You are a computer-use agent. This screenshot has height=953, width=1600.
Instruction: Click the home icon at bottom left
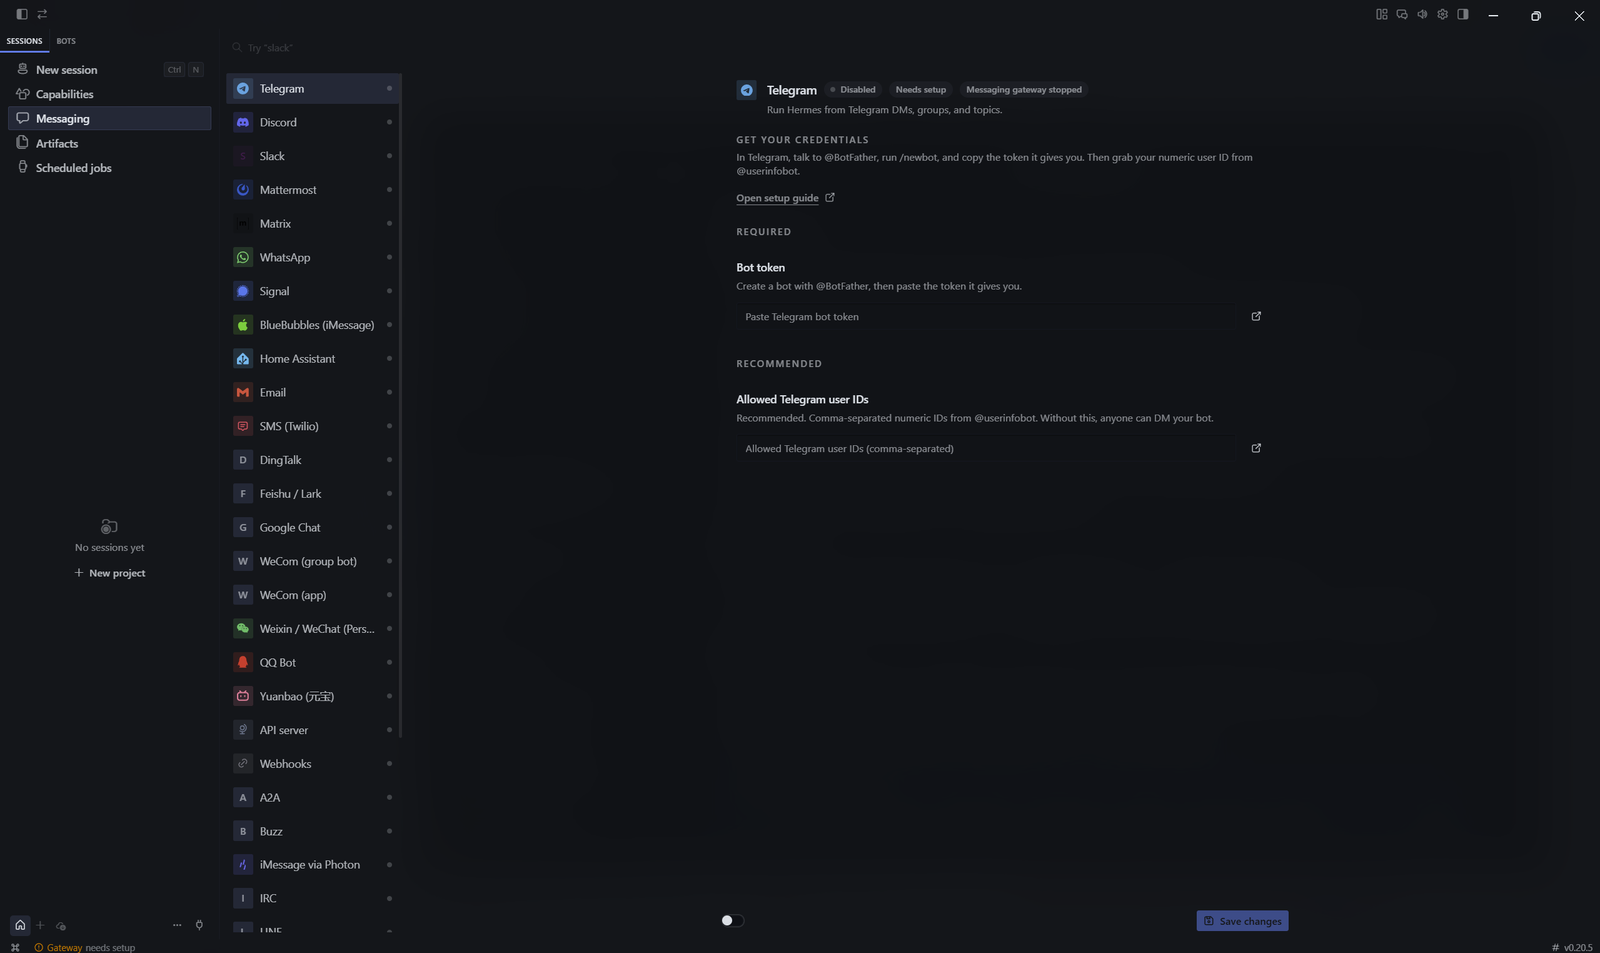(x=20, y=925)
